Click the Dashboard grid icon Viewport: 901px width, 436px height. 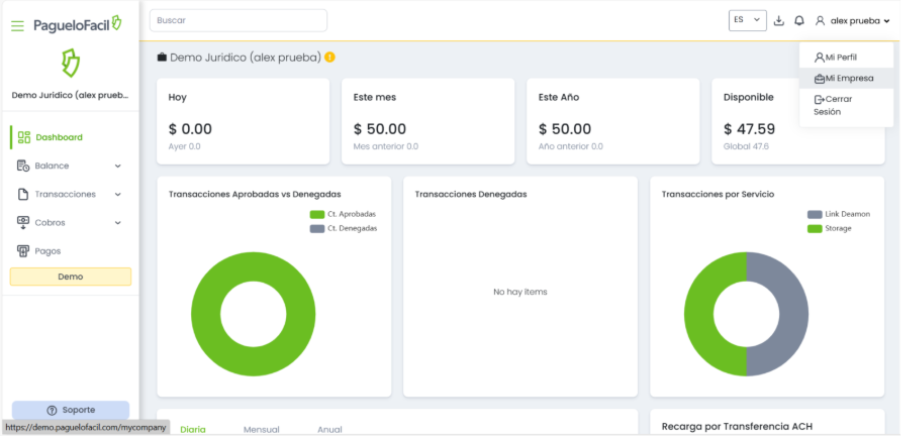[x=24, y=137]
